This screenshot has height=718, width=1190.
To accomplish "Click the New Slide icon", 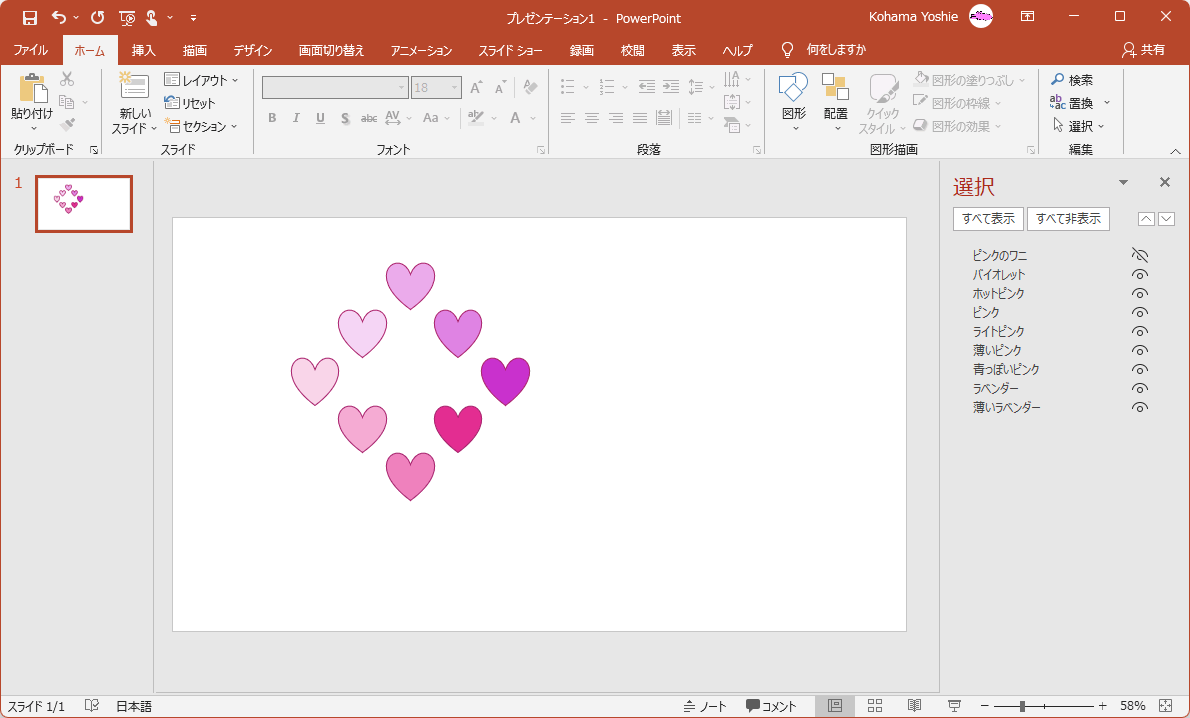I will pyautogui.click(x=134, y=88).
